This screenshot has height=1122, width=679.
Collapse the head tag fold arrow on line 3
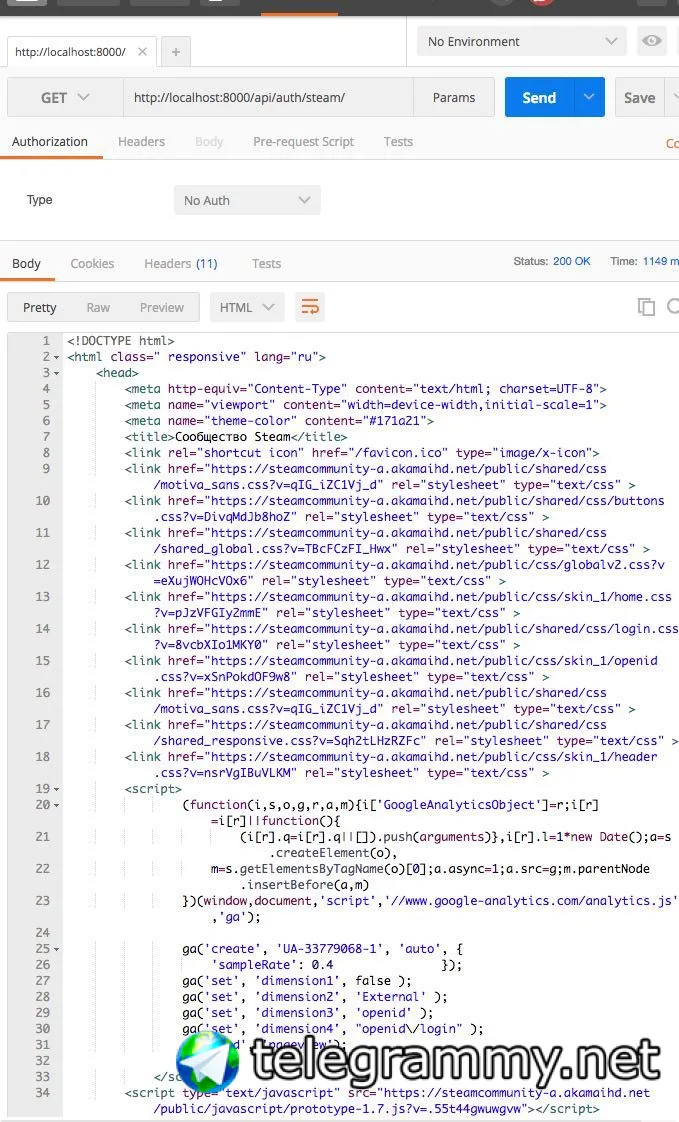pos(57,373)
